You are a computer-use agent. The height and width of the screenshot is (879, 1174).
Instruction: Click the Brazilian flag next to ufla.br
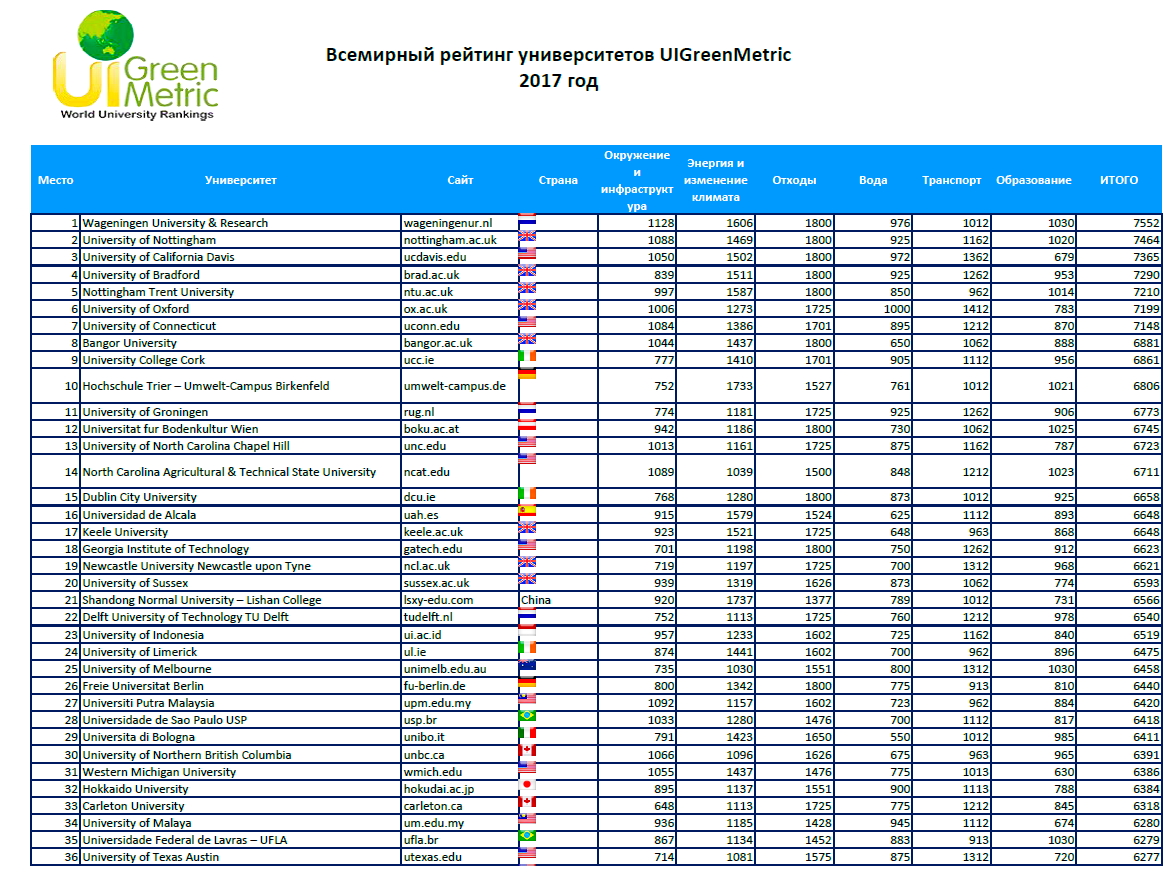527,836
